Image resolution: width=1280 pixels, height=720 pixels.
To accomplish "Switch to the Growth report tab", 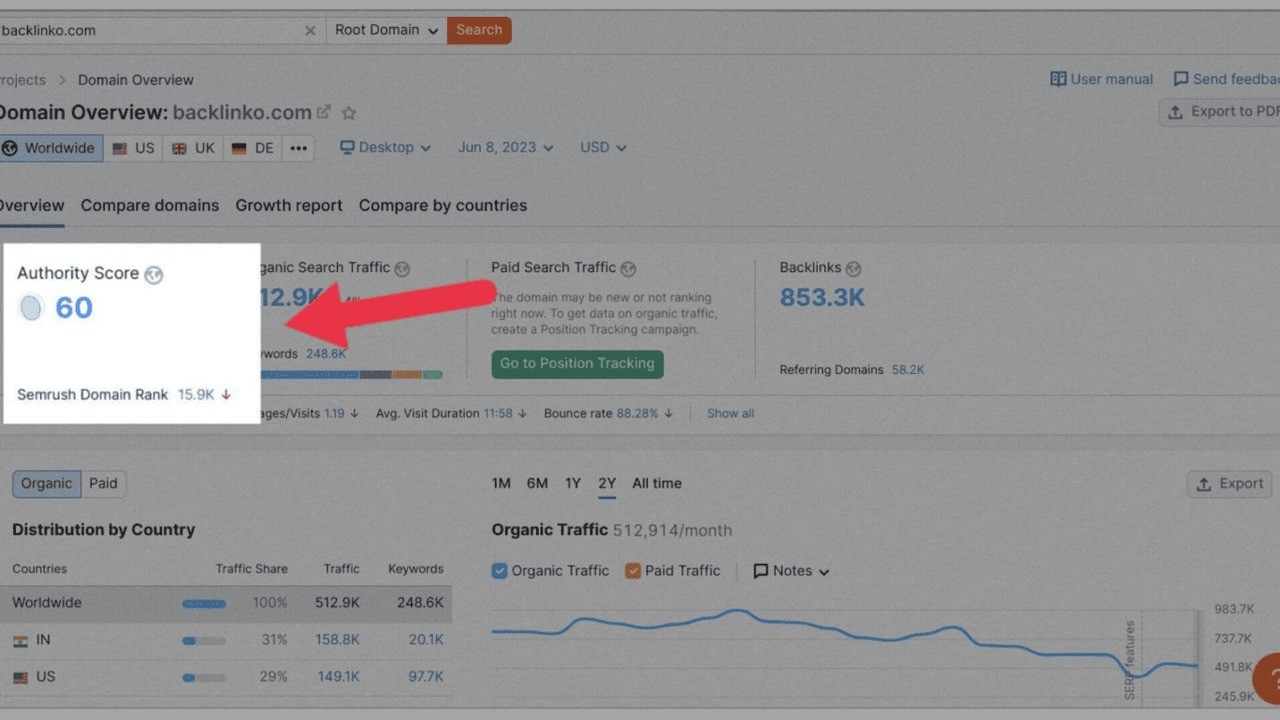I will click(289, 205).
